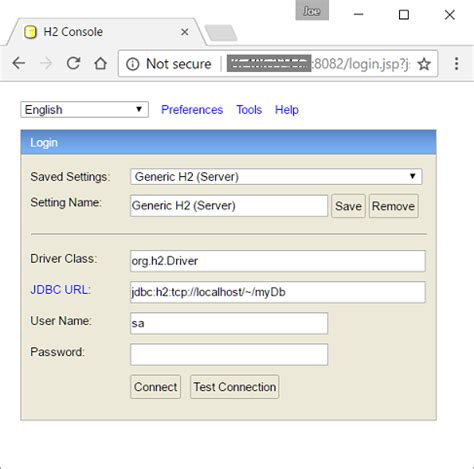Image resolution: width=474 pixels, height=469 pixels.
Task: Show site info for Not secure
Action: click(169, 64)
